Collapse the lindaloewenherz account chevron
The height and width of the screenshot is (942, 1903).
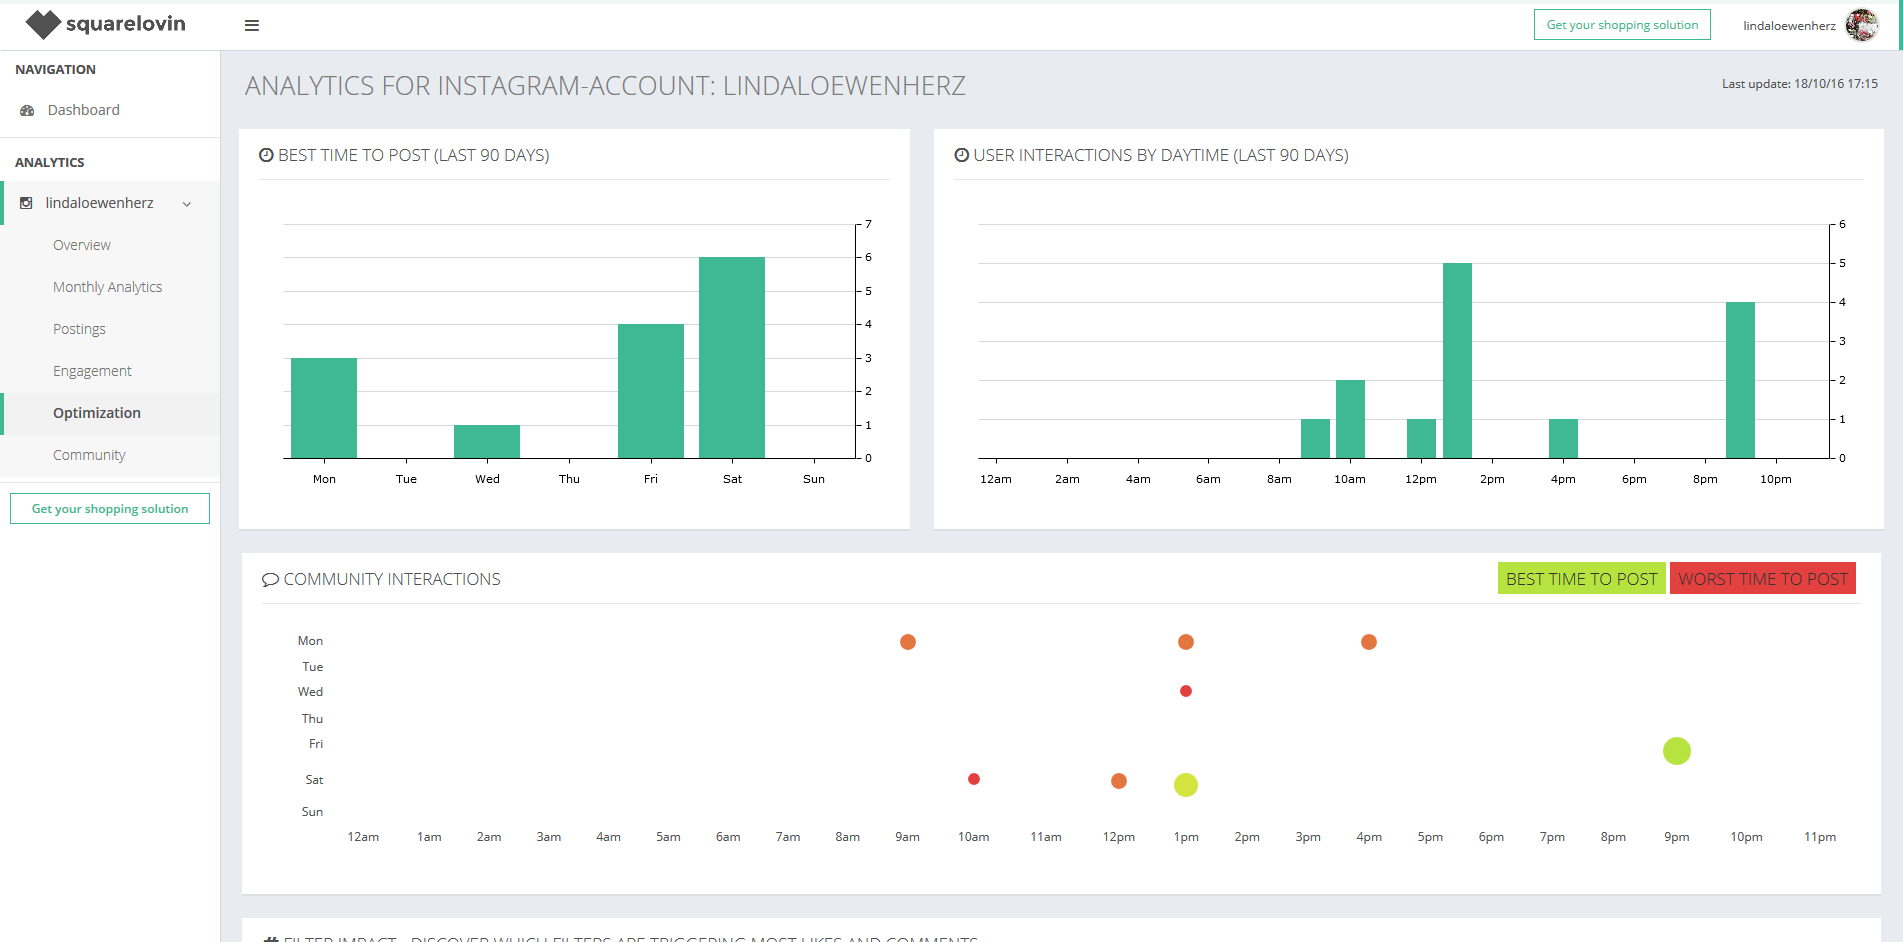(x=187, y=204)
